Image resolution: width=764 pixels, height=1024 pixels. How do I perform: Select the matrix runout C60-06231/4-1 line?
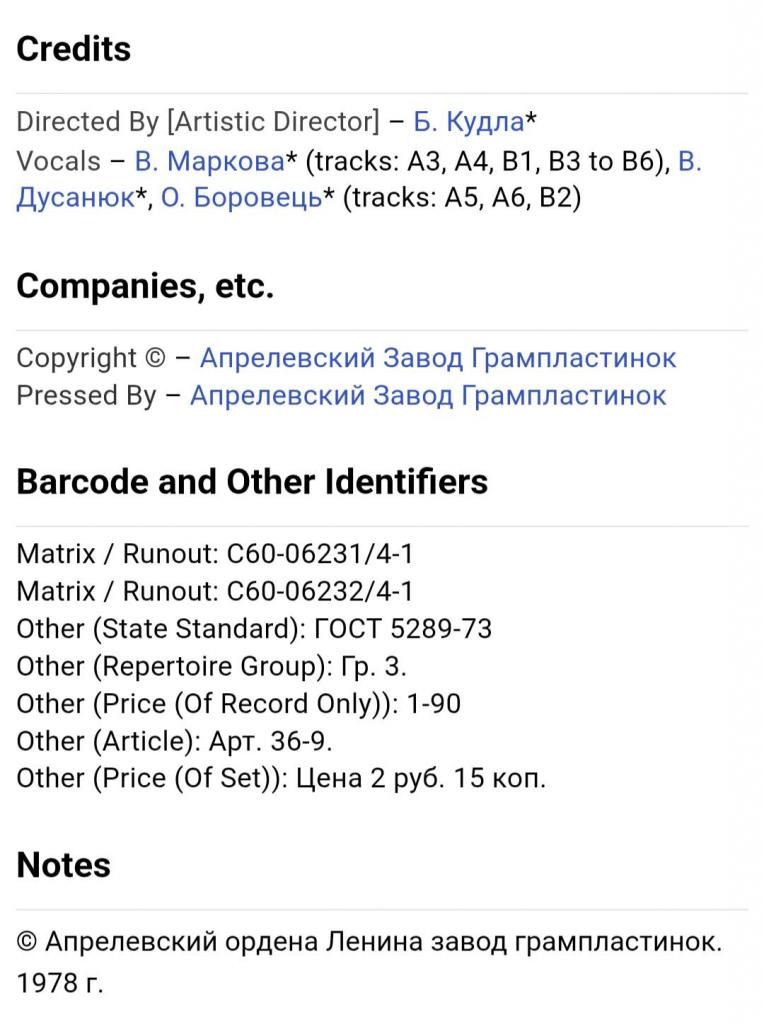point(215,553)
